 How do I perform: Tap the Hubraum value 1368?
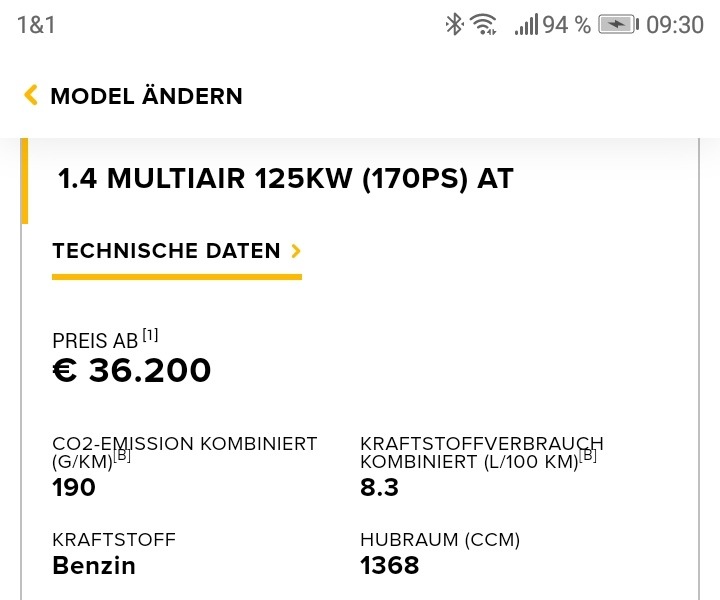pos(389,566)
